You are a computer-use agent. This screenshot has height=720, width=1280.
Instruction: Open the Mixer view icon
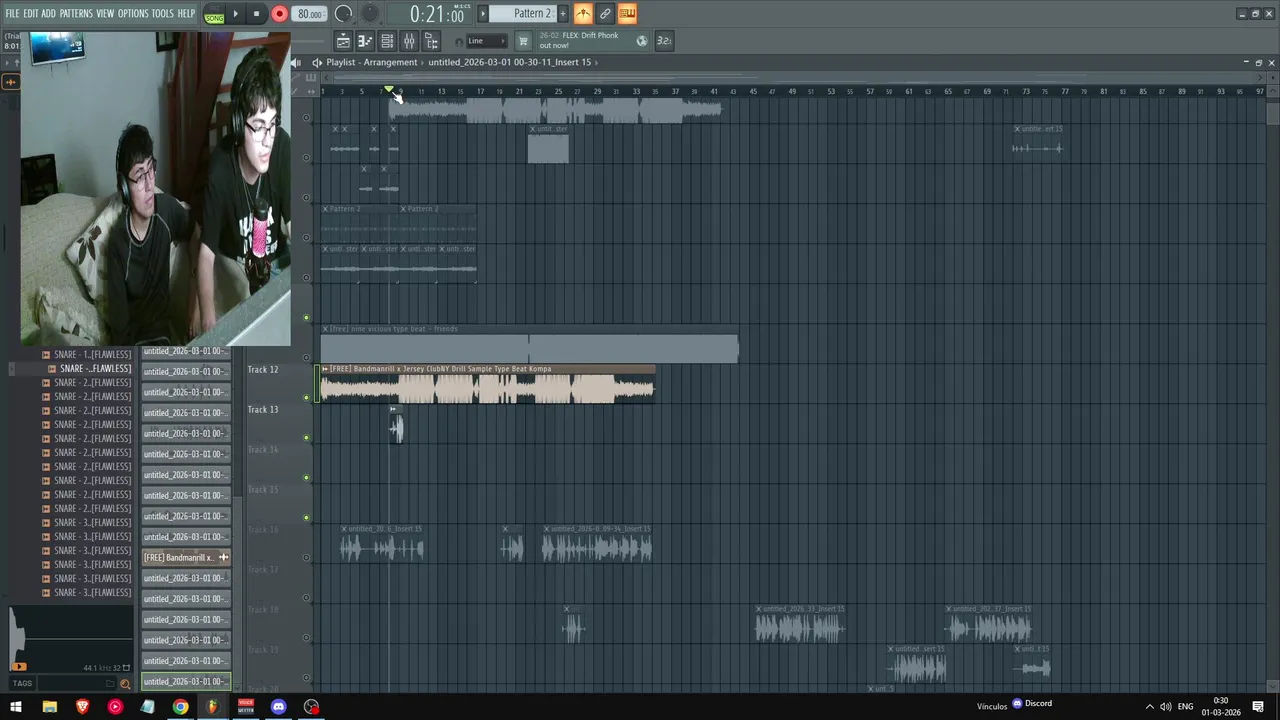(x=409, y=41)
